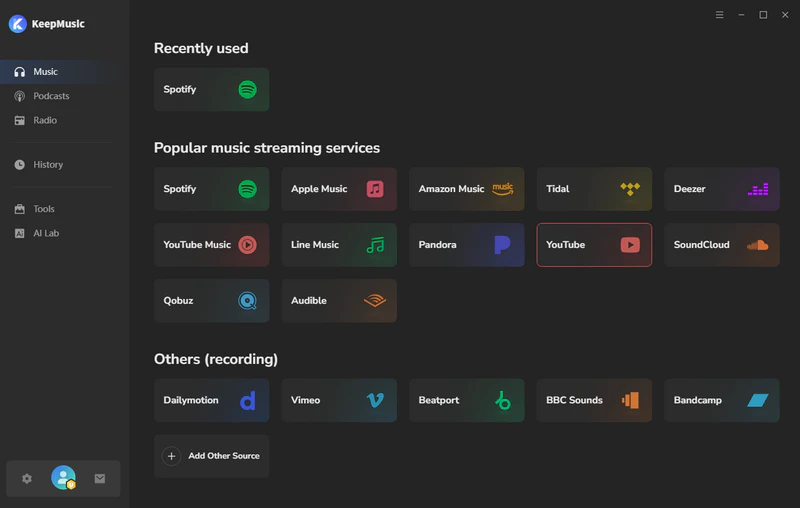
Task: Open the Podcasts section
Action: [x=50, y=96]
